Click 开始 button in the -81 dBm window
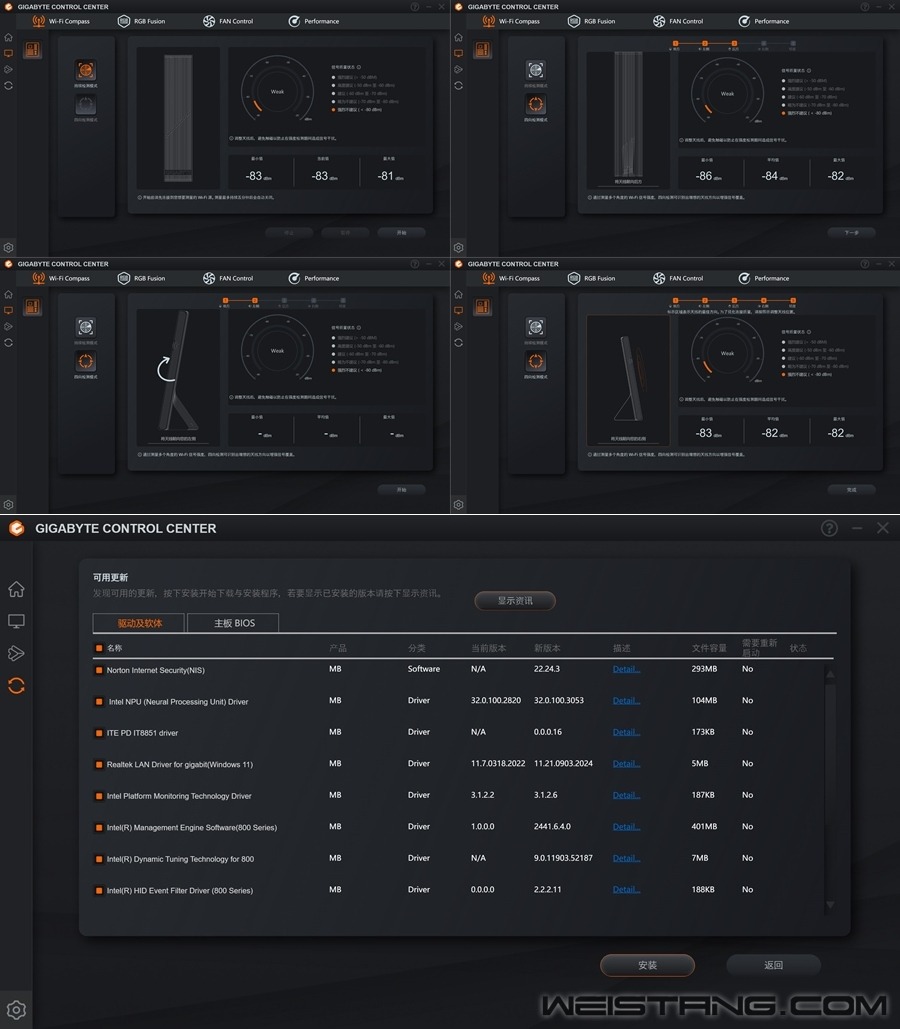 (402, 232)
